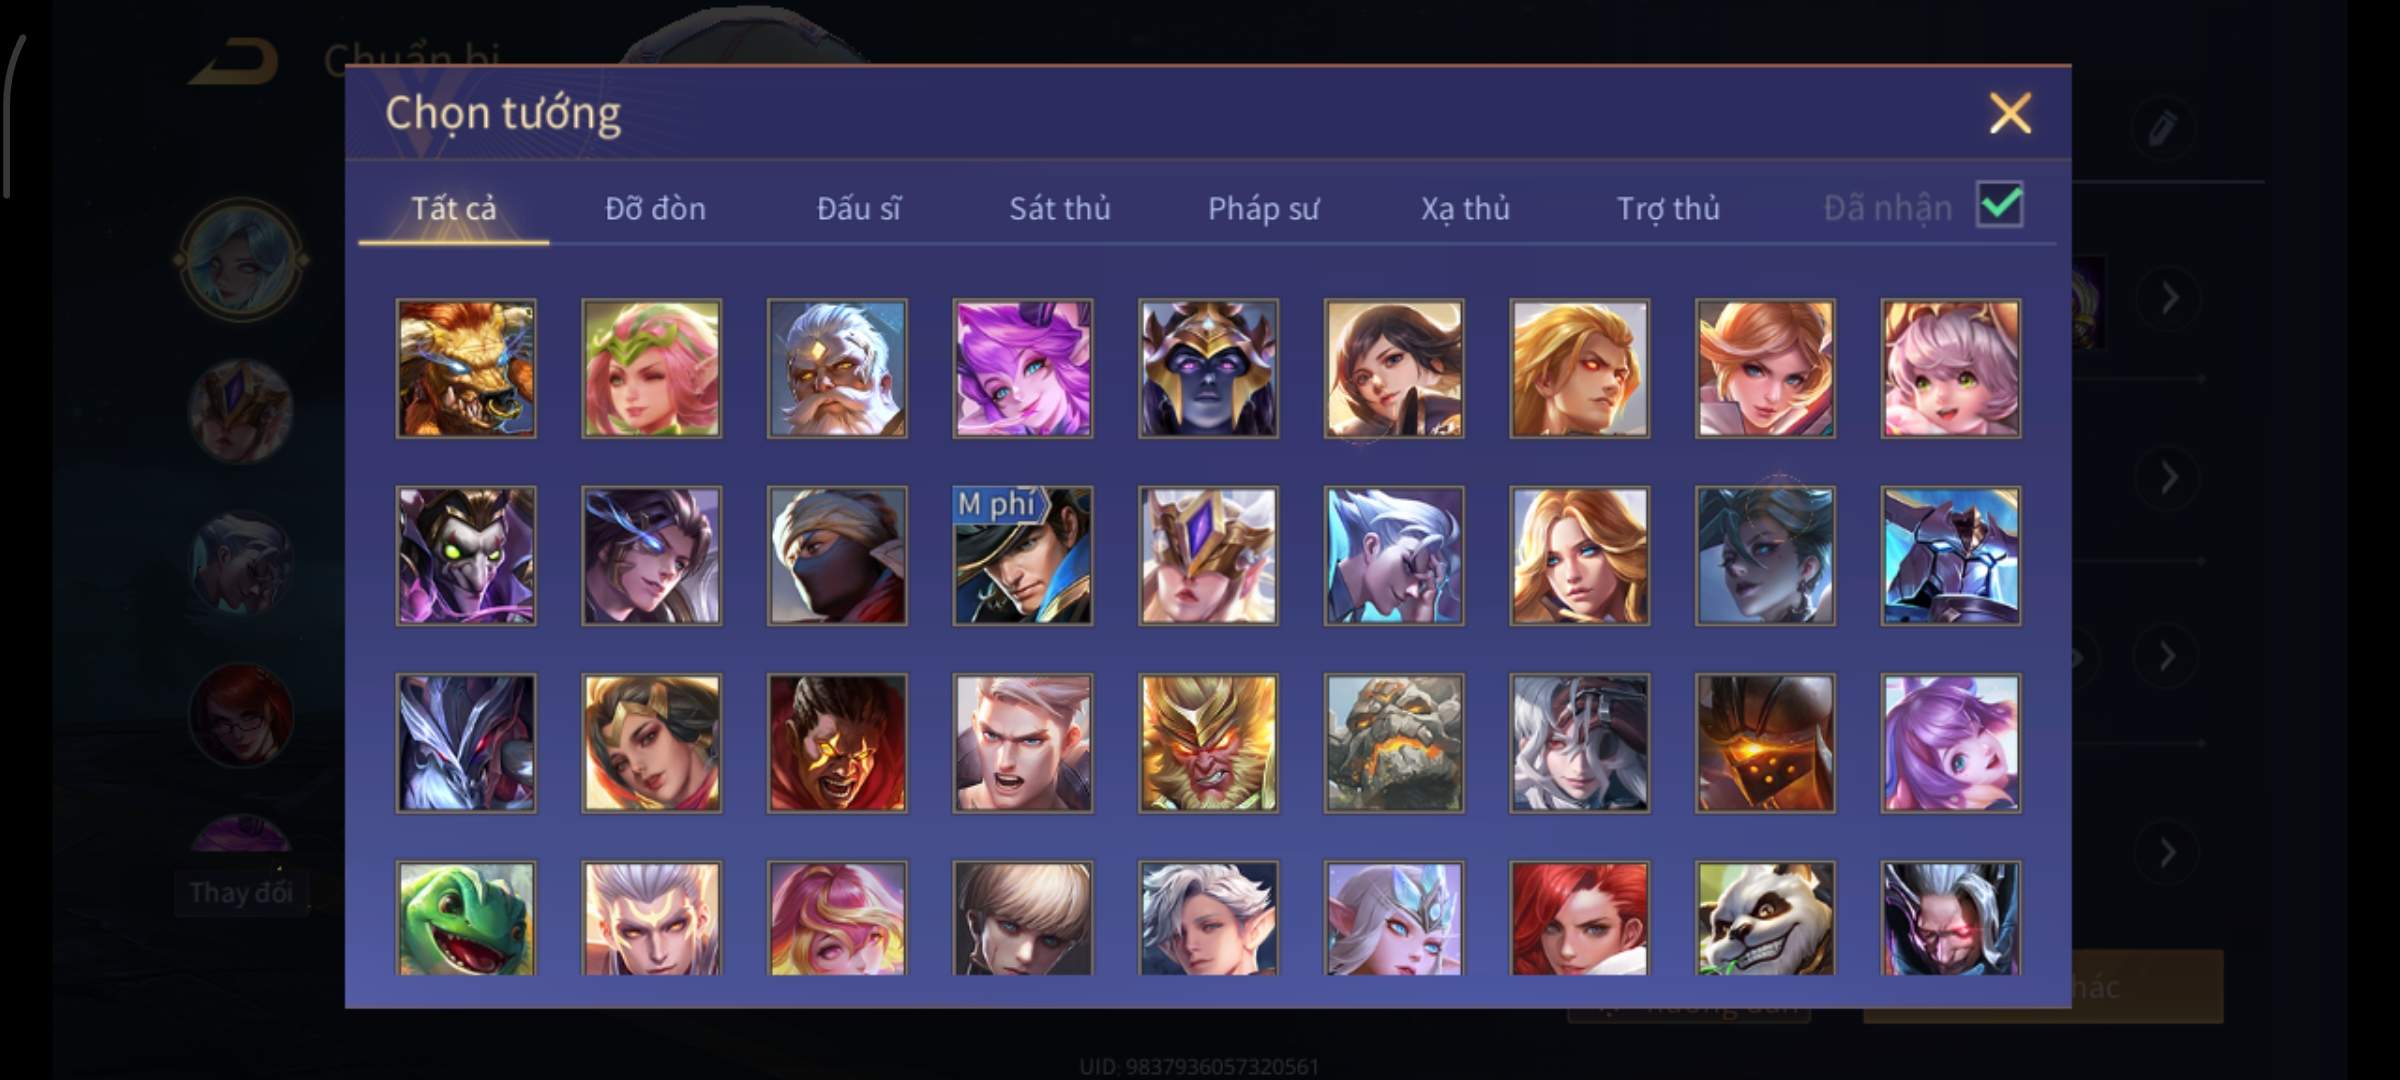Pick the panda hero portrait
This screenshot has width=2400, height=1080.
pos(1765,918)
